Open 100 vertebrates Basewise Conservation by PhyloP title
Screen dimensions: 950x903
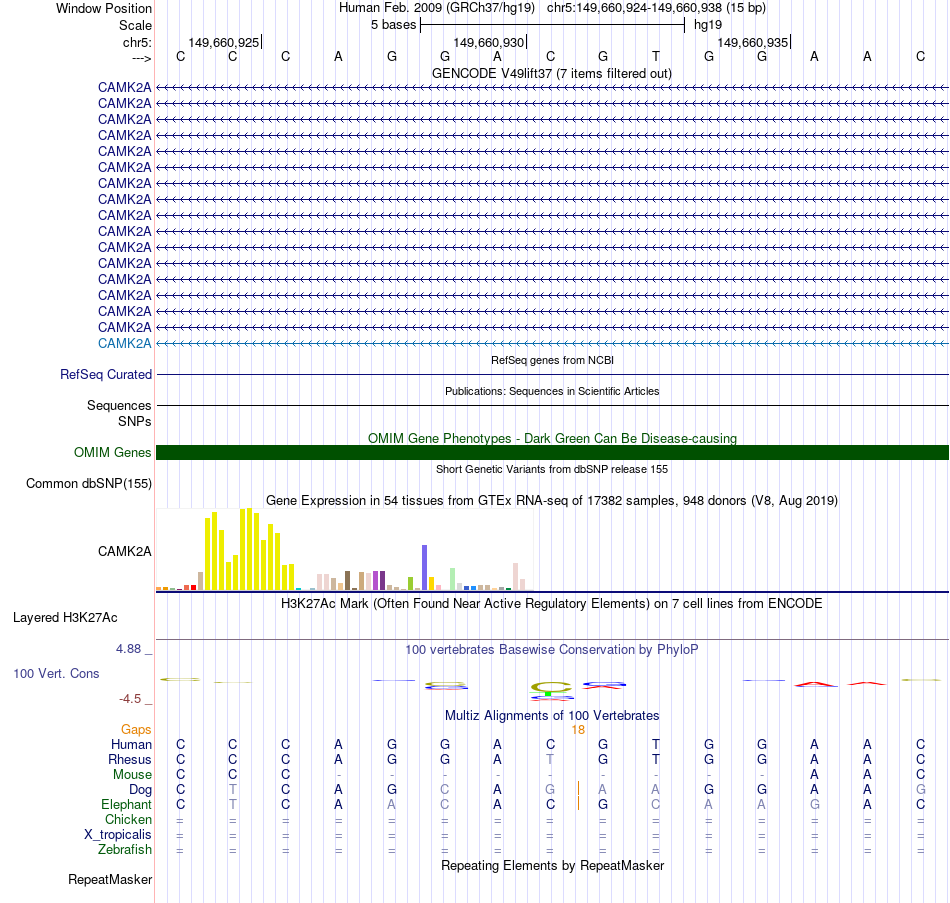coord(552,650)
